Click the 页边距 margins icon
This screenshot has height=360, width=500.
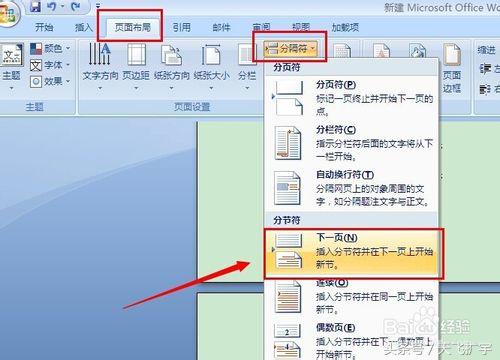coord(136,55)
